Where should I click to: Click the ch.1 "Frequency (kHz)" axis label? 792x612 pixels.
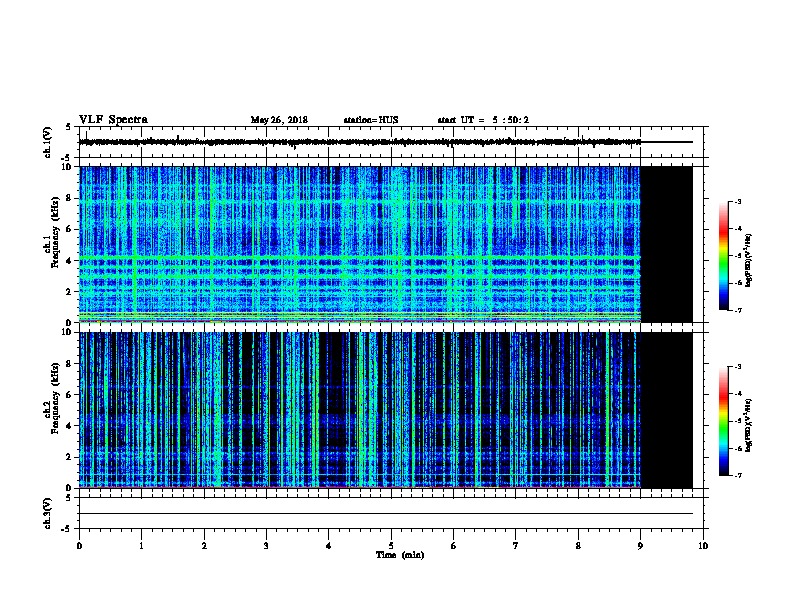(x=55, y=232)
